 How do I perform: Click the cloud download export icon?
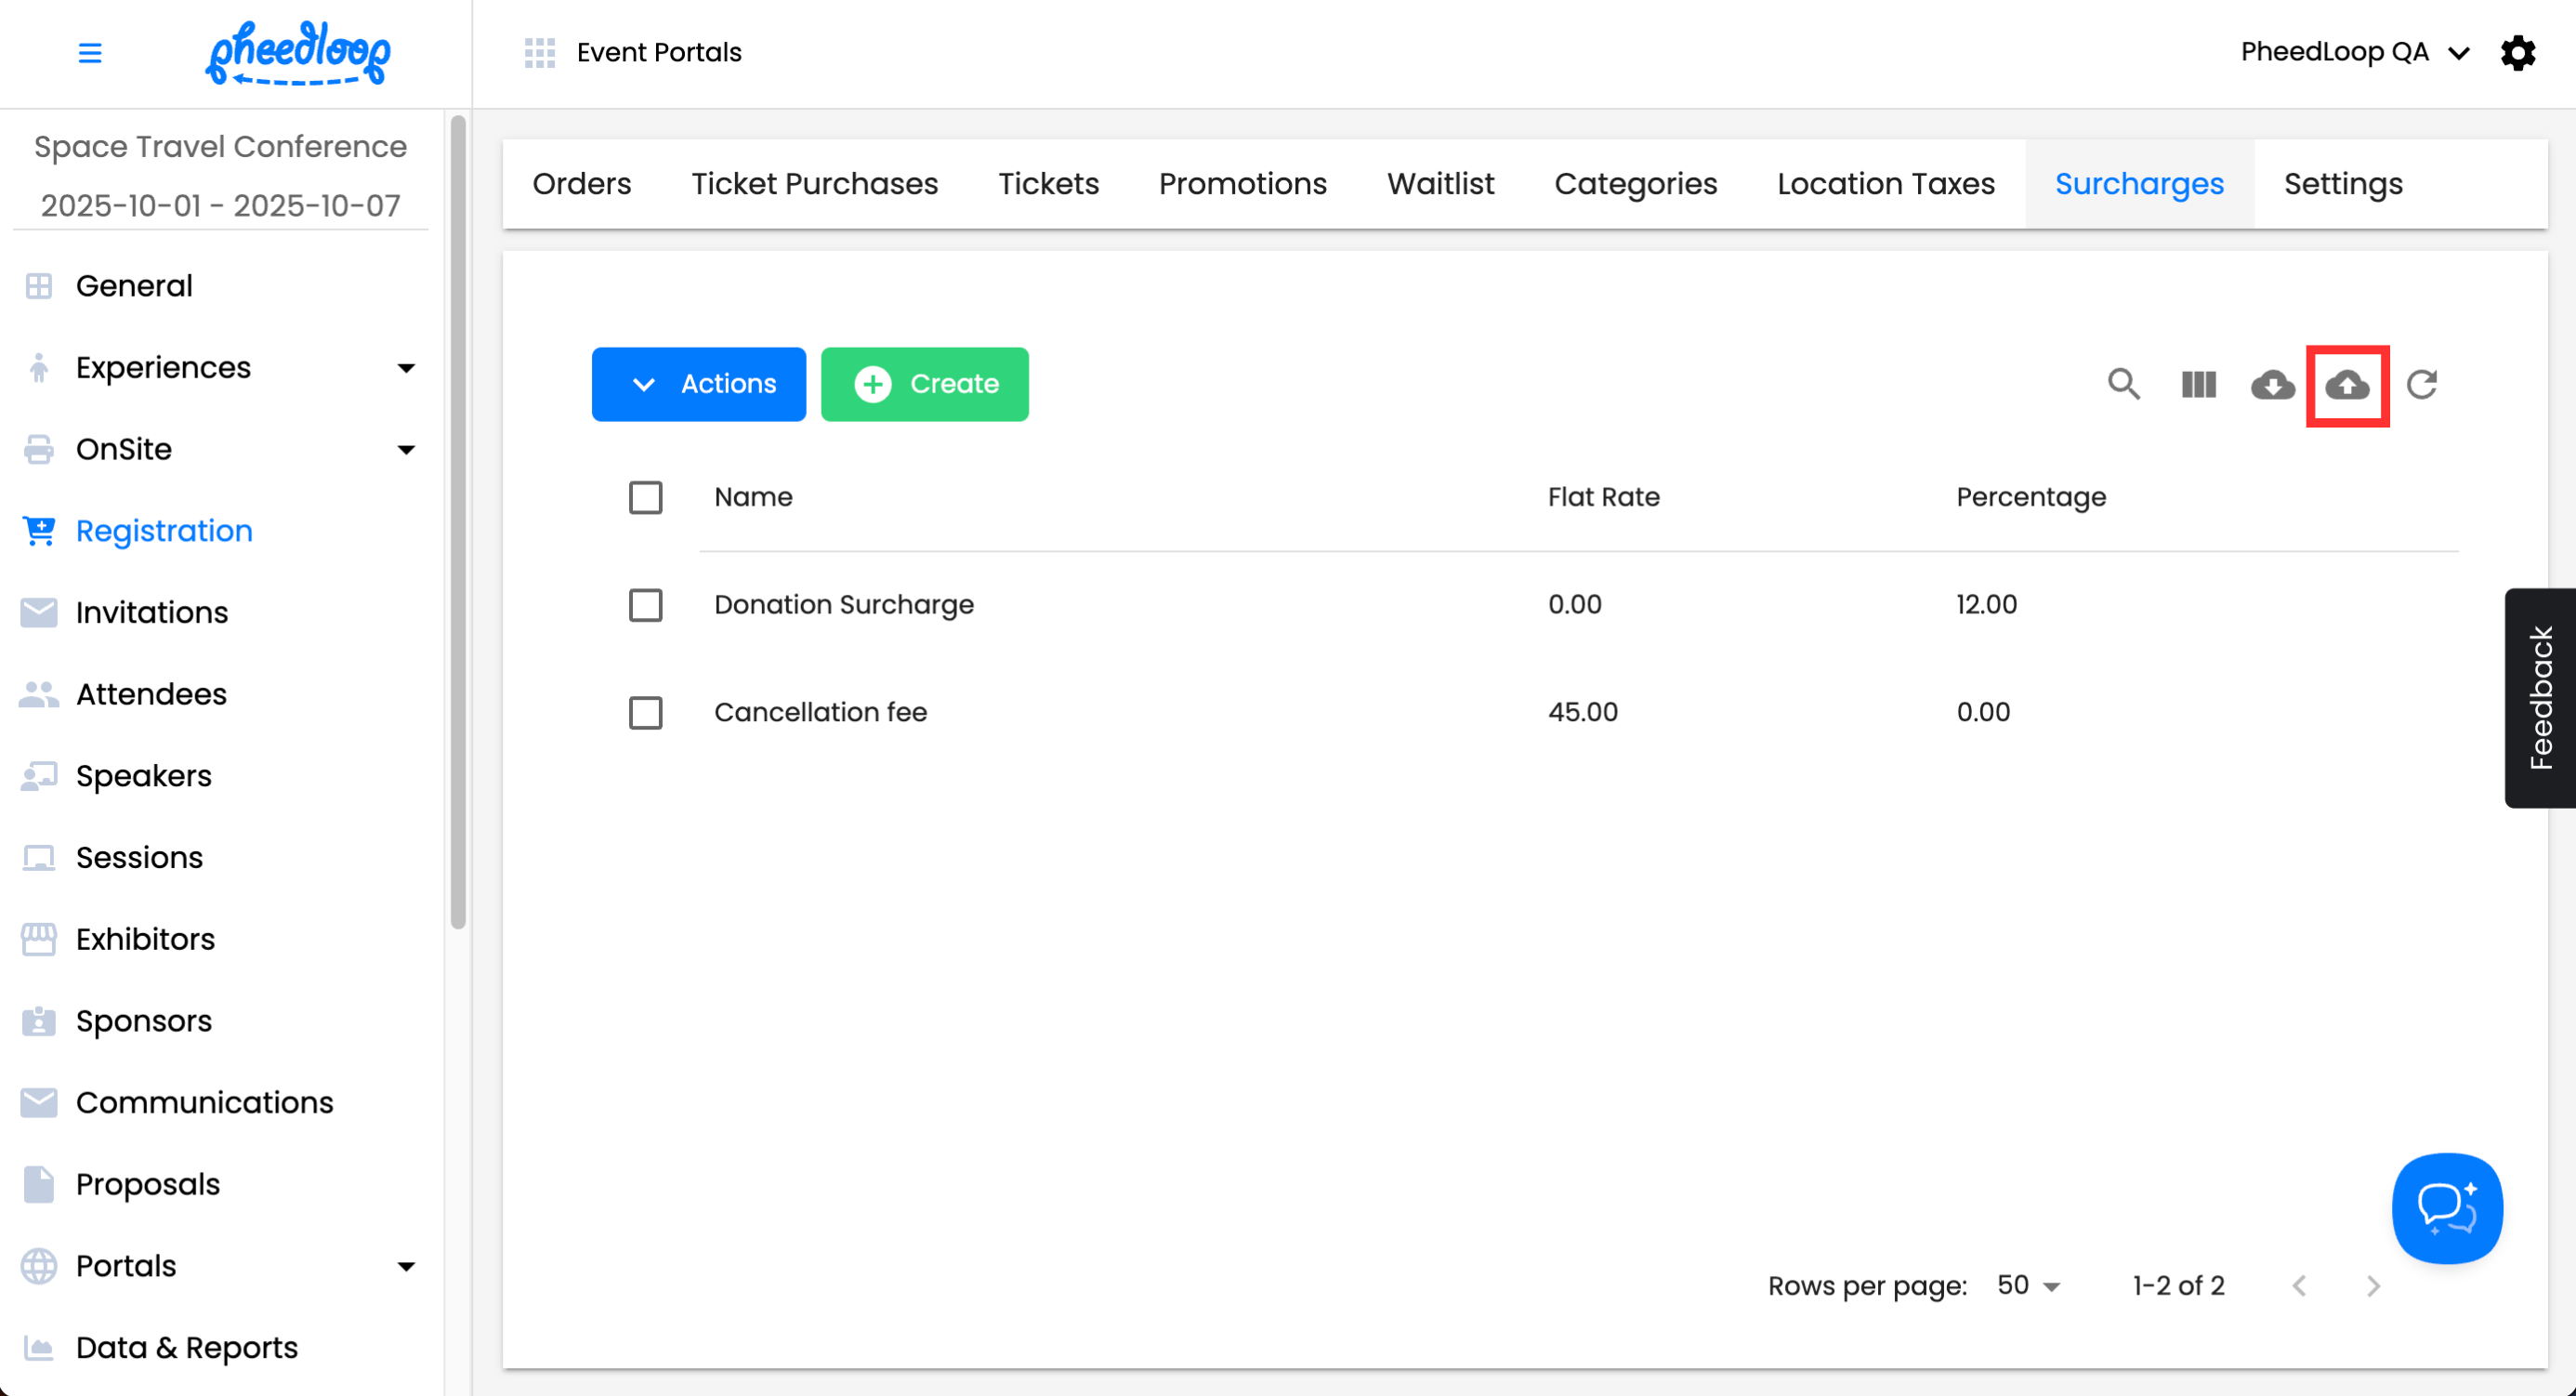2272,384
